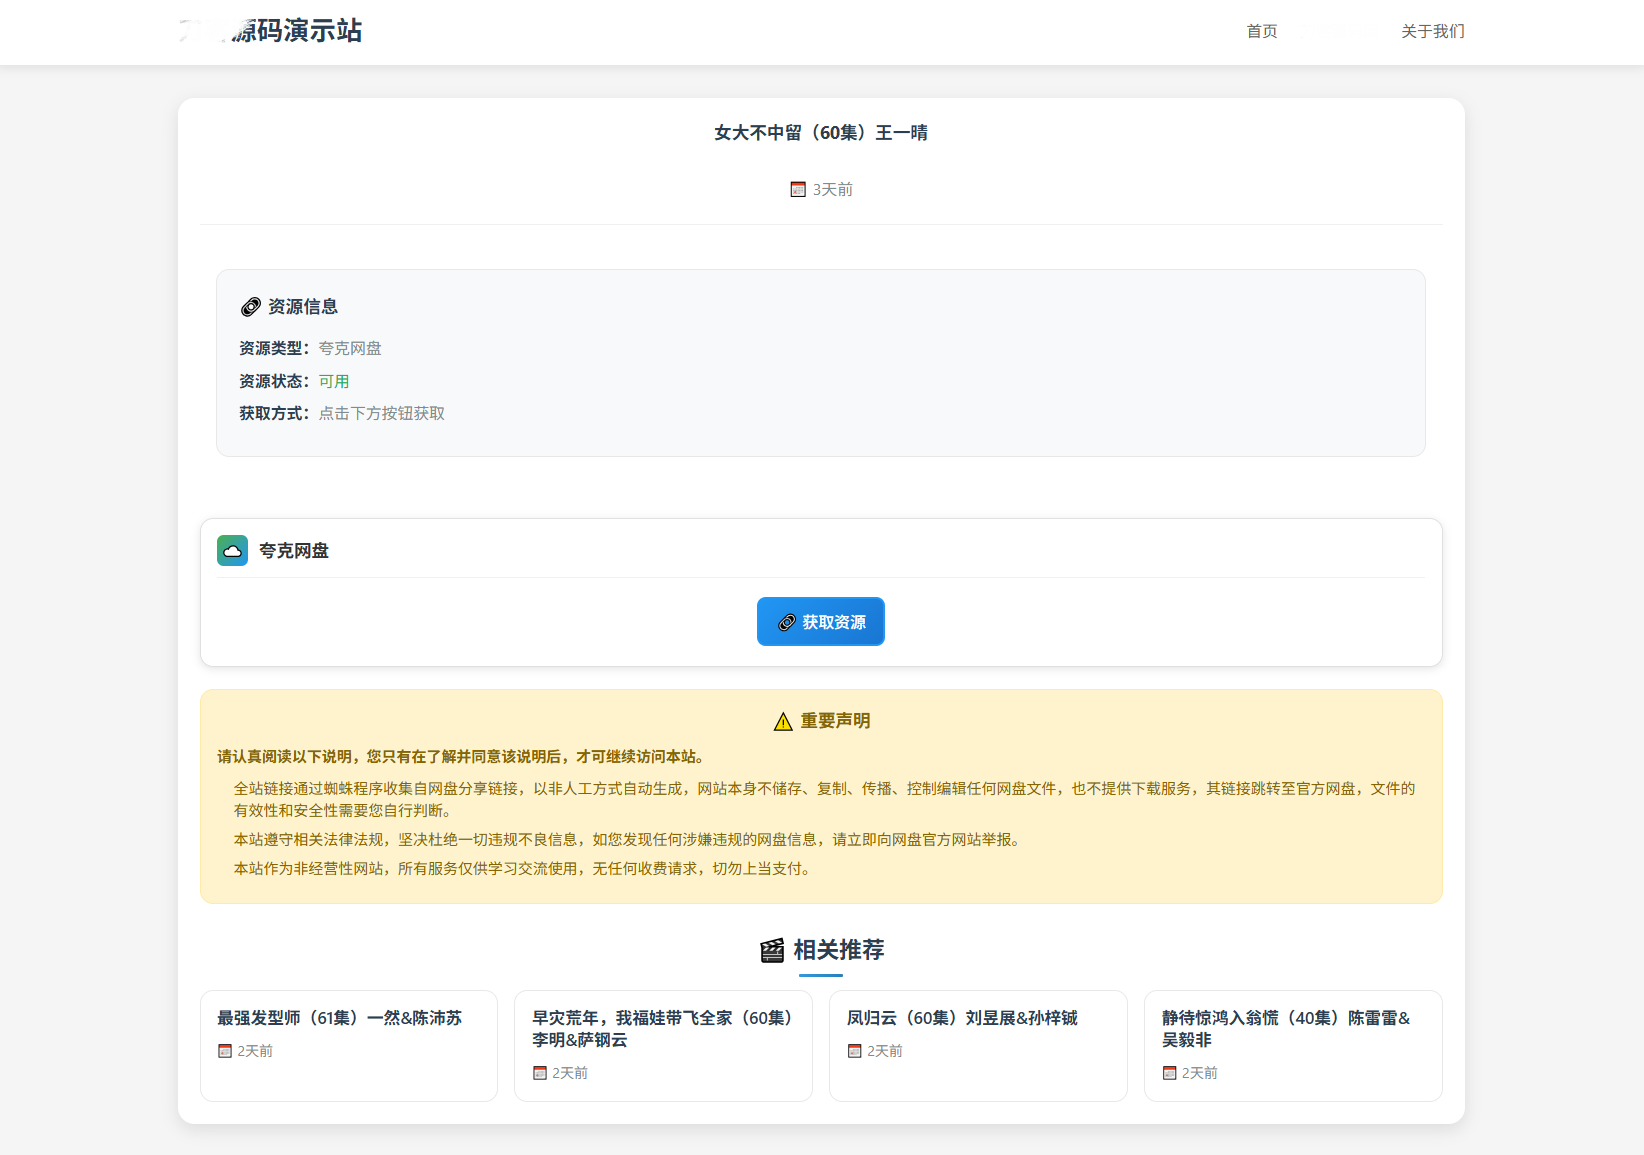Click the Quark cloud drive icon

click(232, 550)
